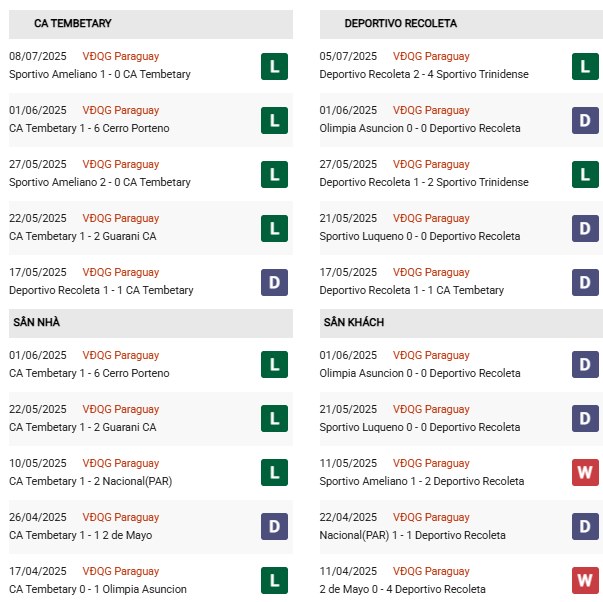
Task: Open the CA Tembetary 0 - 1 Olimpia Asuncion match text
Action: click(x=98, y=590)
